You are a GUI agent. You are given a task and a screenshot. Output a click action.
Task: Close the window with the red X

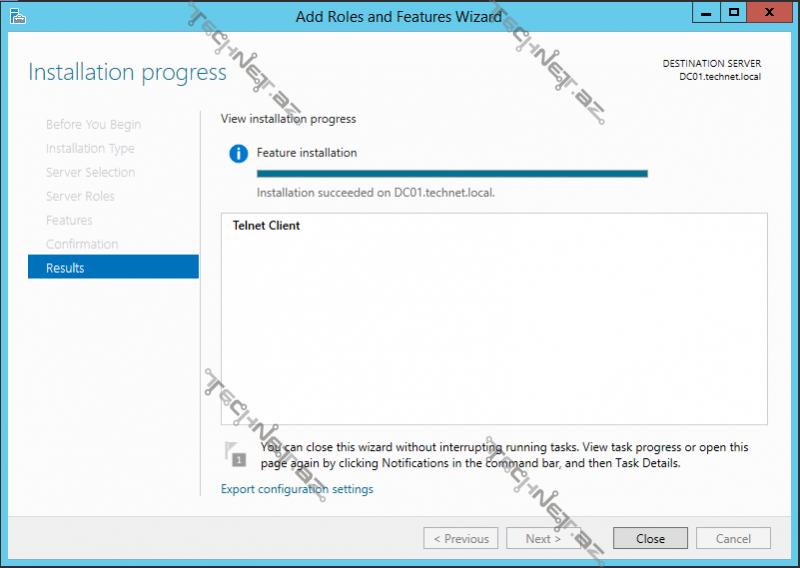pyautogui.click(x=769, y=13)
